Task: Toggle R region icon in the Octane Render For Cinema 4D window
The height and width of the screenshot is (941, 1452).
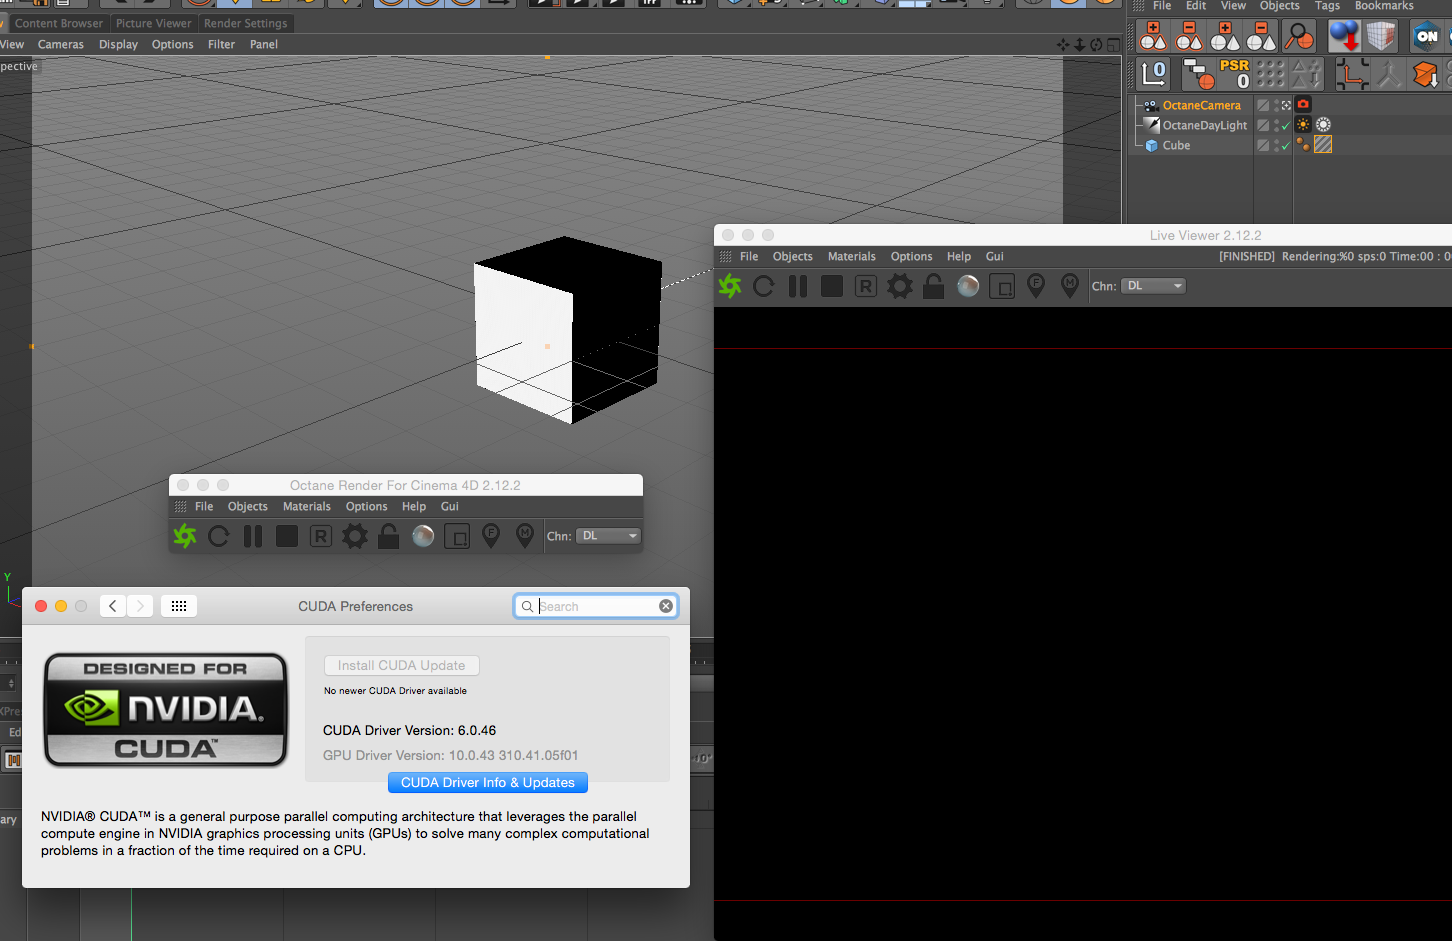Action: [x=321, y=536]
